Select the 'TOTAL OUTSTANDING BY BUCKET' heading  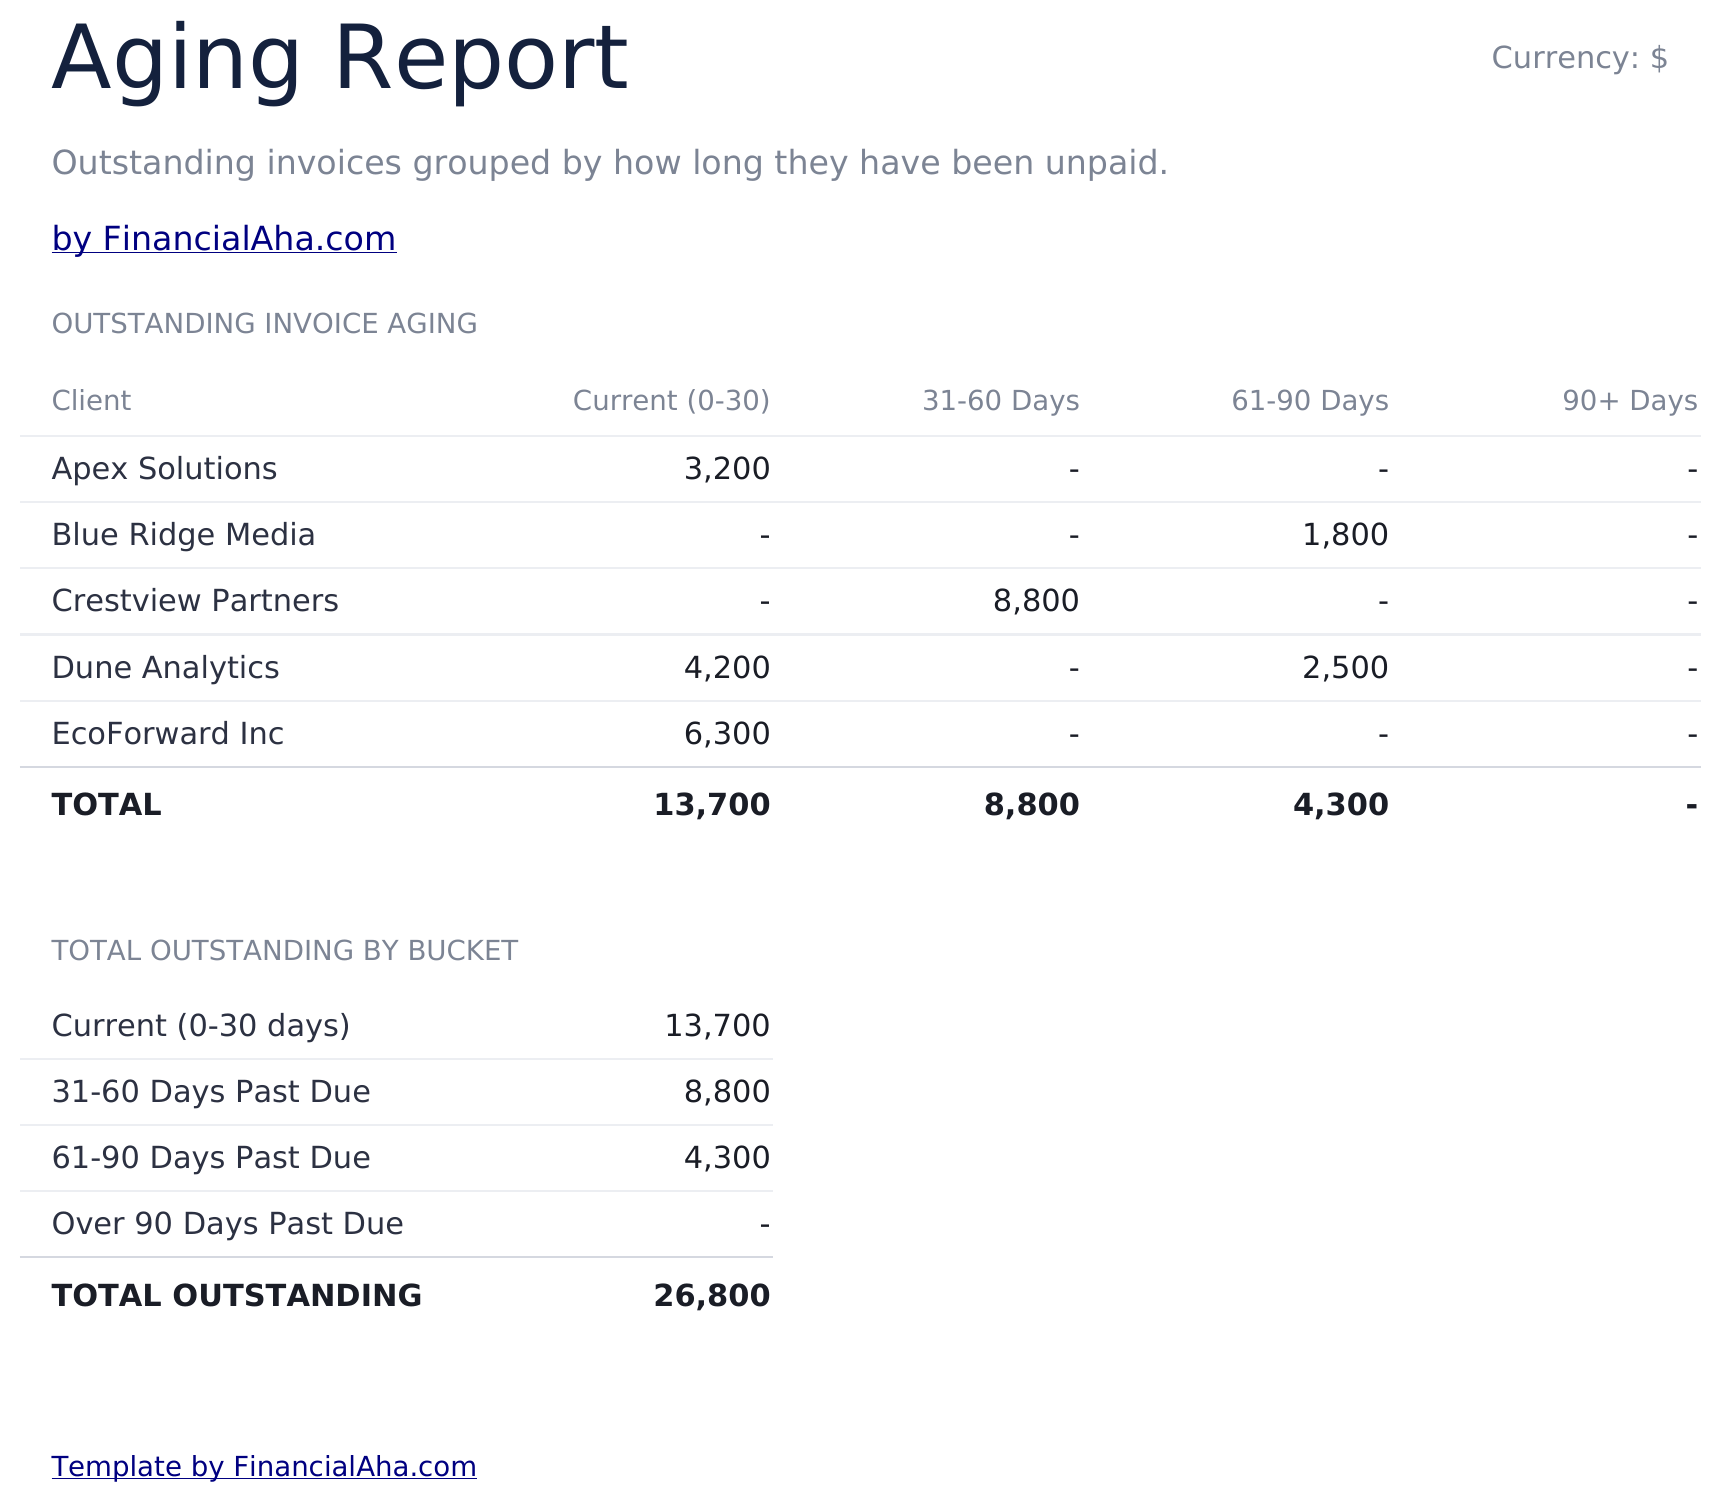click(285, 951)
